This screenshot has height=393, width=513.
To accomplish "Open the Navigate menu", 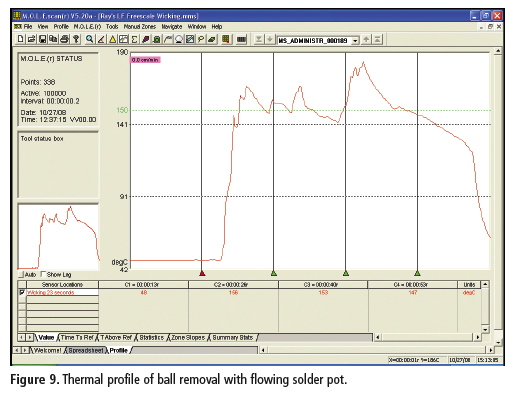I will tap(172, 26).
